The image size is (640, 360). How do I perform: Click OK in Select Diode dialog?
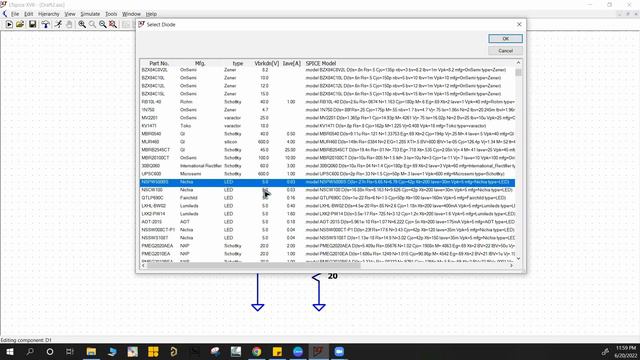point(505,38)
